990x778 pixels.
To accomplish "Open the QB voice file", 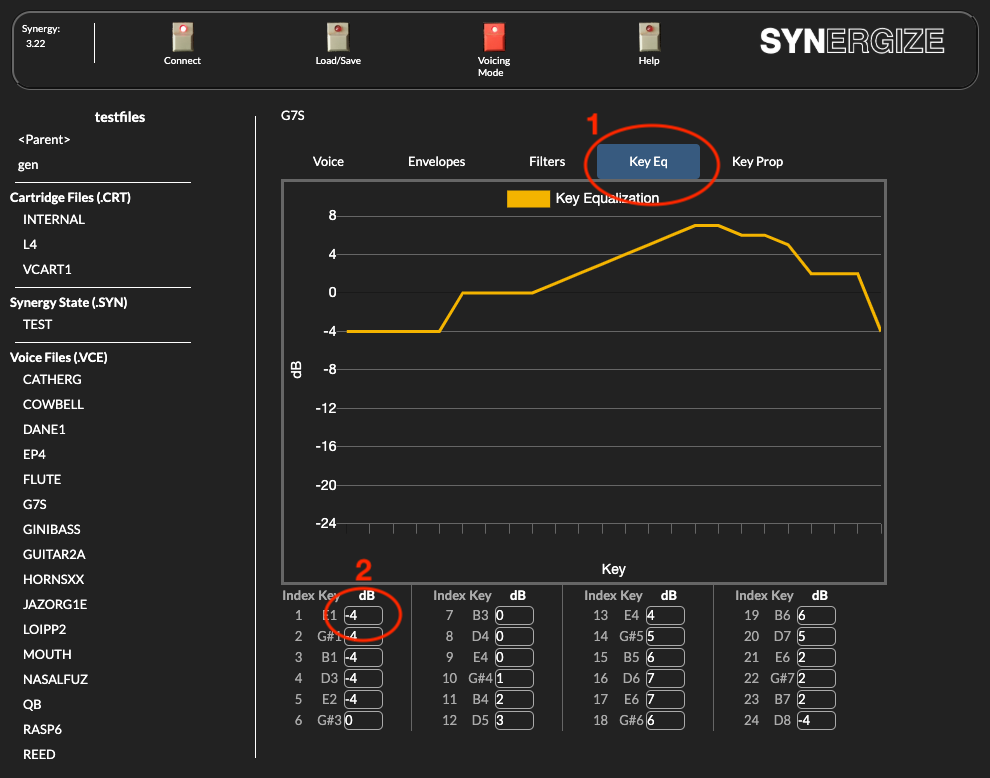I will click(32, 705).
